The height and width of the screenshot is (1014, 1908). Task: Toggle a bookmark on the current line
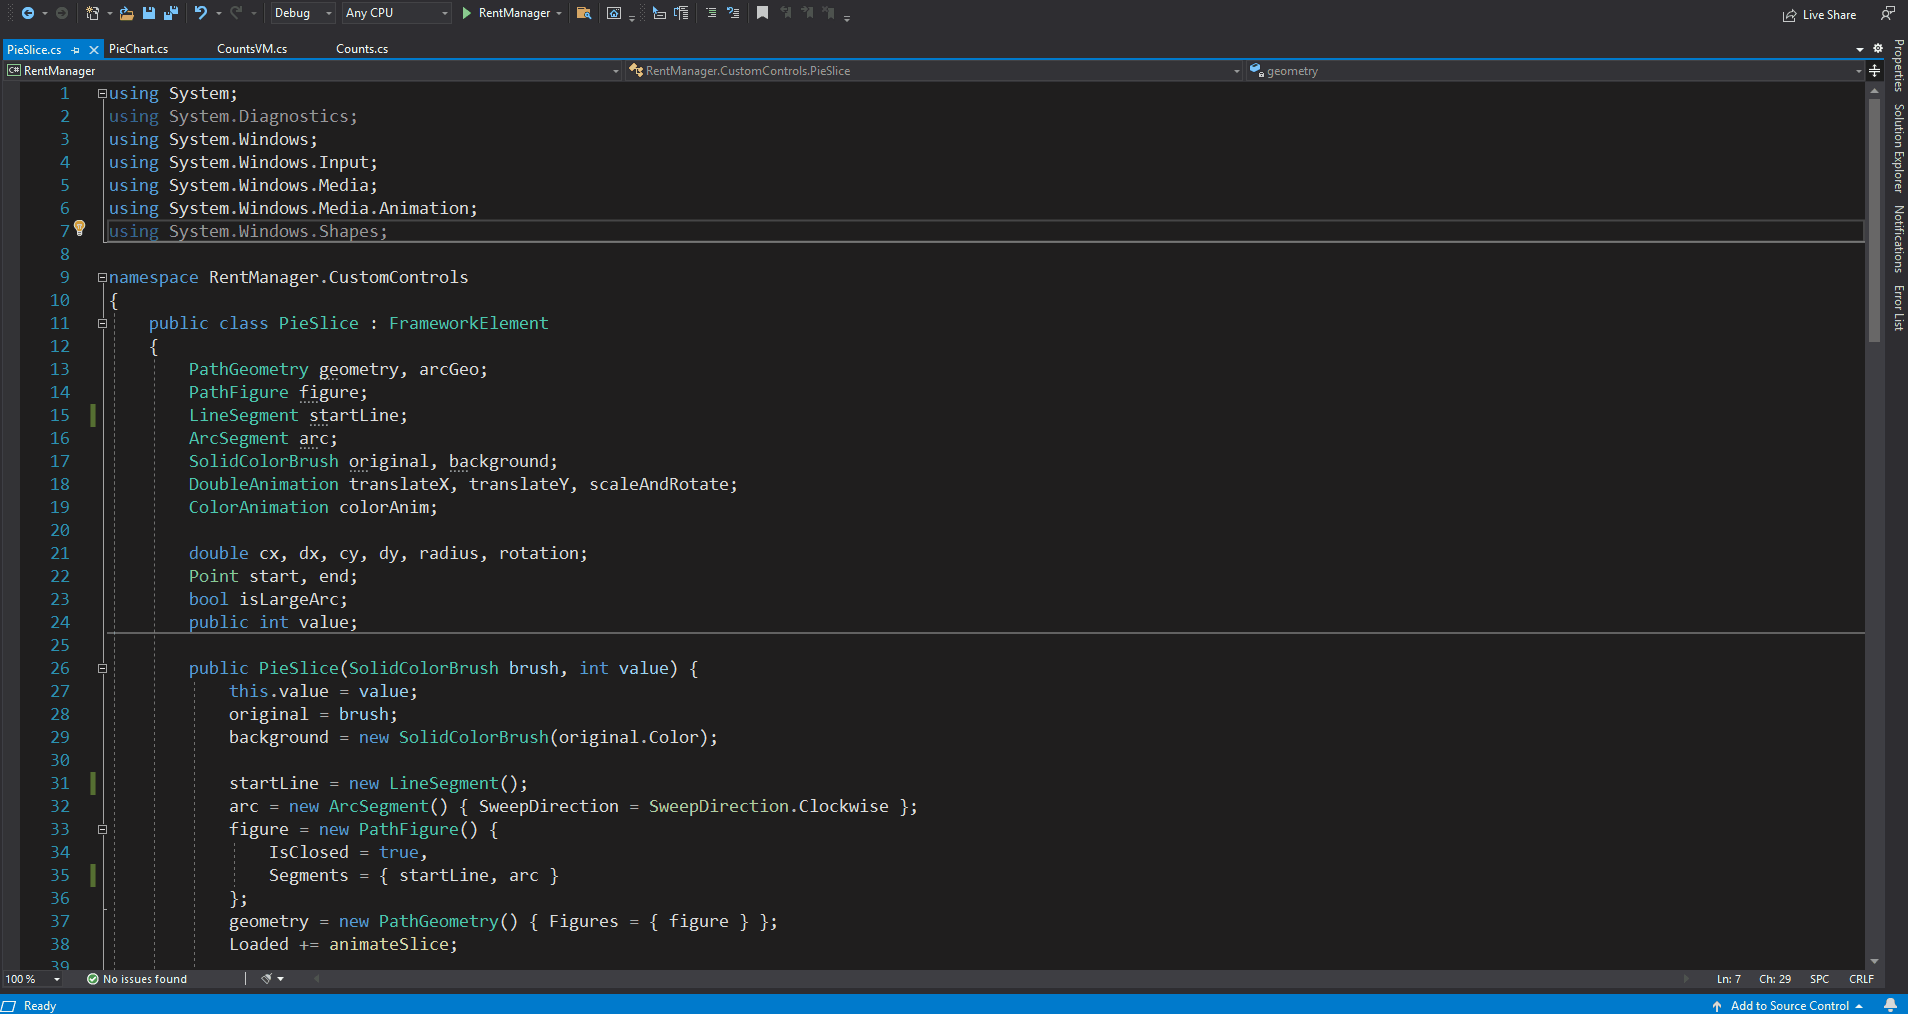tap(762, 13)
